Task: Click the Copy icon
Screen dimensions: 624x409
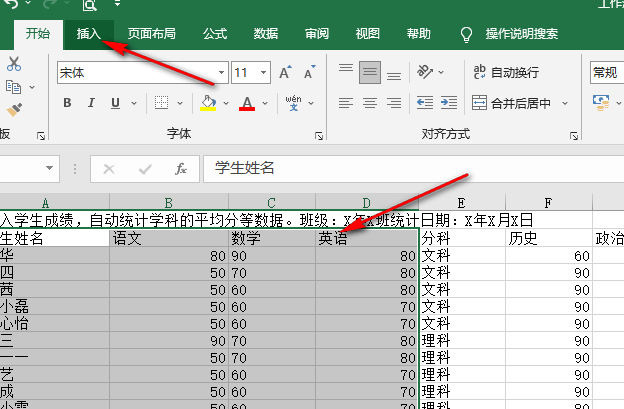Action: tap(13, 87)
